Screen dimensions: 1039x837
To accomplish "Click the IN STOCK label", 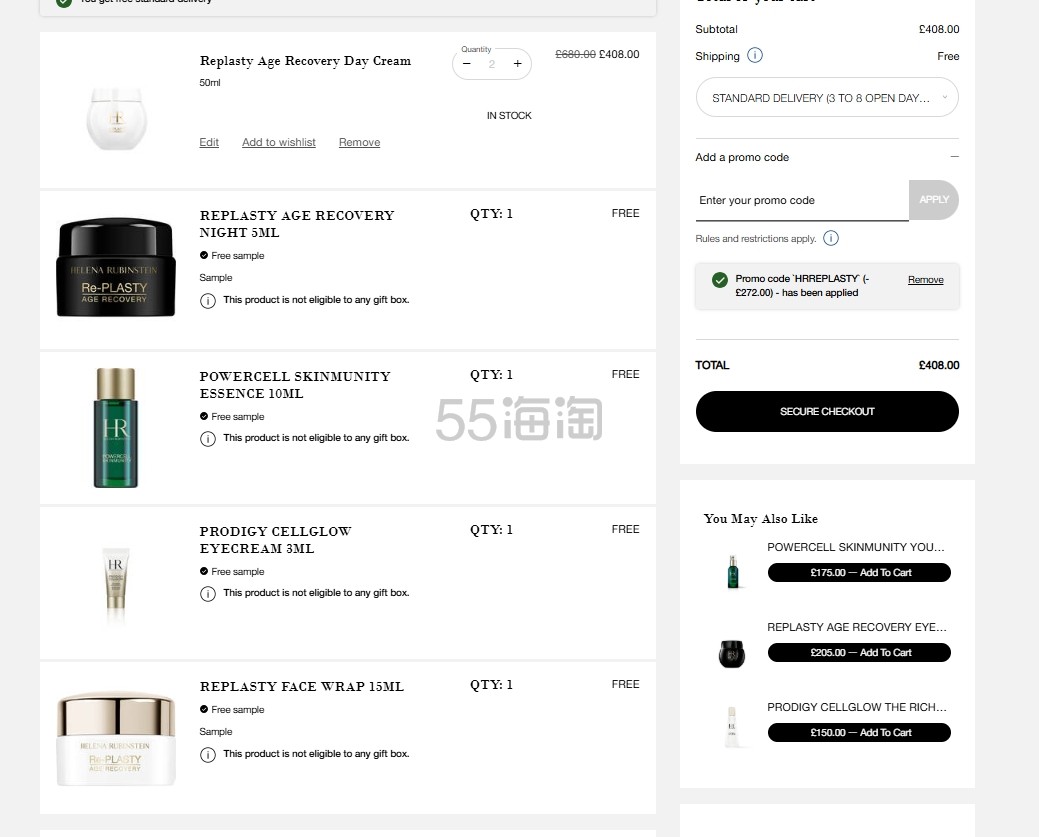I will point(509,115).
